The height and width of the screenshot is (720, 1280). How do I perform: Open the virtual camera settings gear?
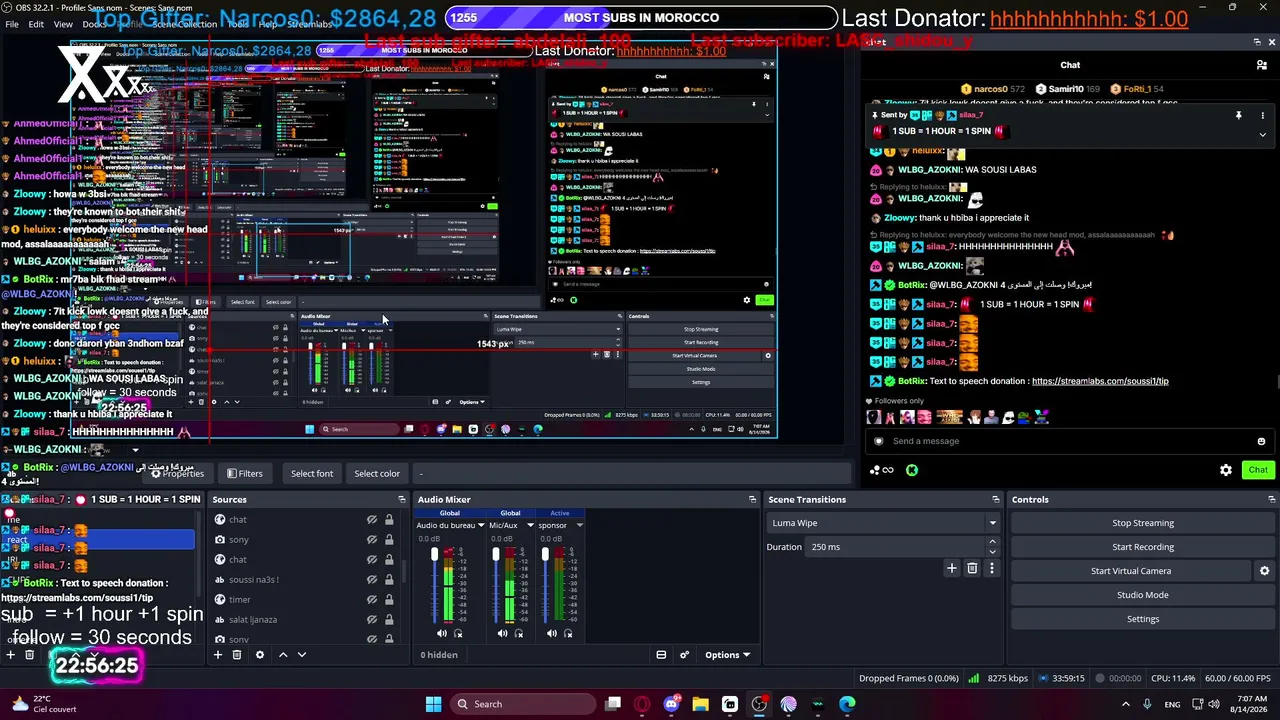click(1264, 571)
